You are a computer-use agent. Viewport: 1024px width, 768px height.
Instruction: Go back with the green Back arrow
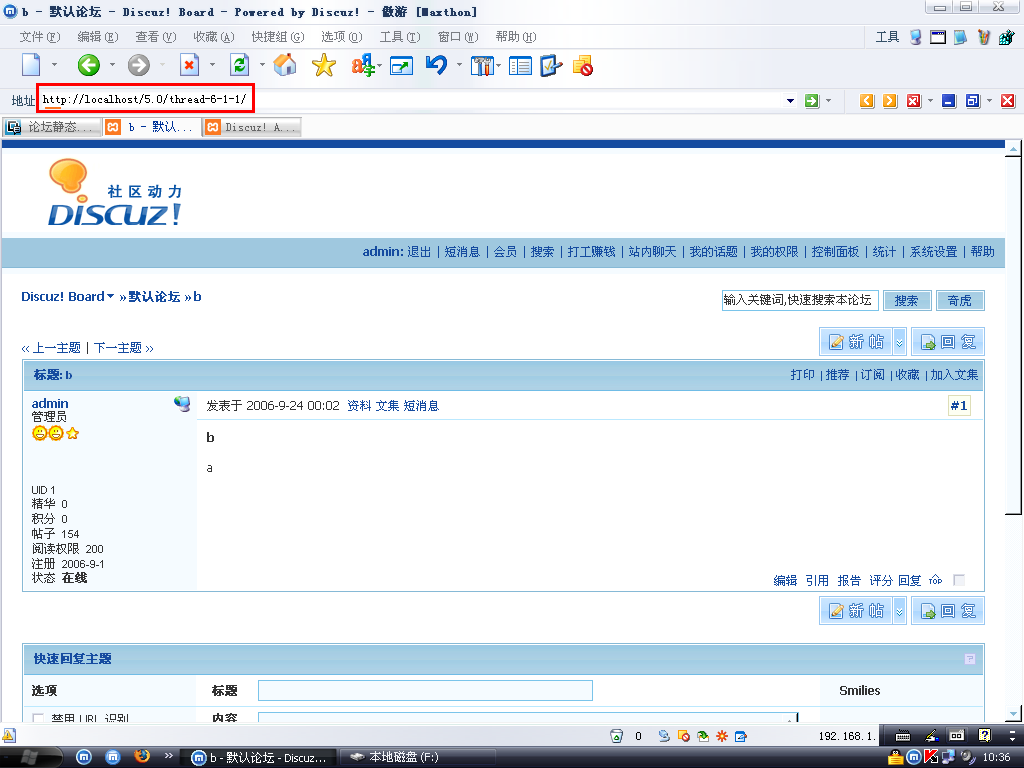coord(89,65)
